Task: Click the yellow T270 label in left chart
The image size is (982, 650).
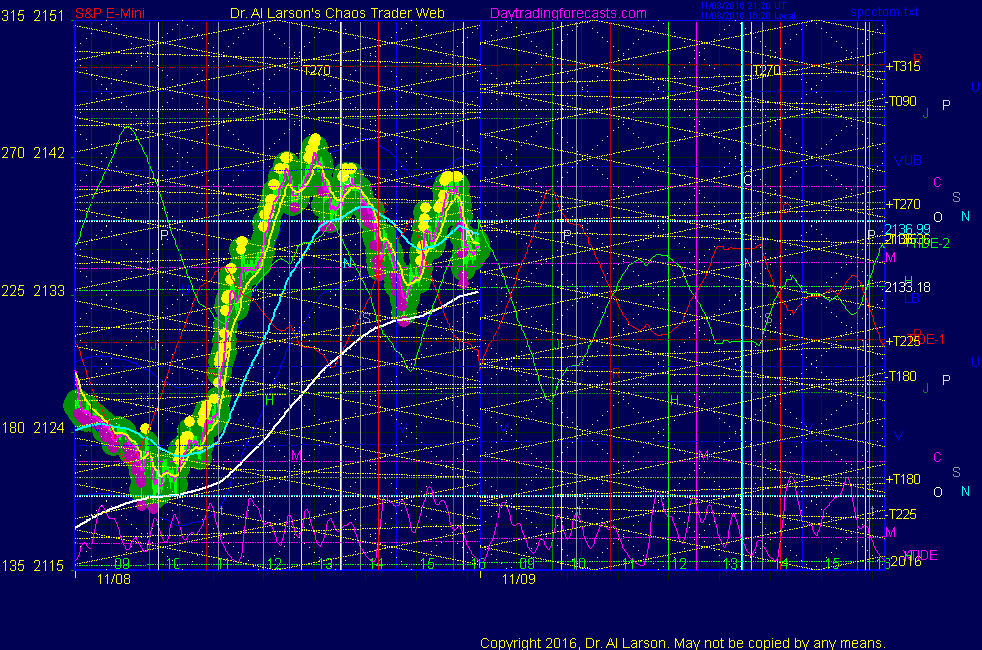Action: coord(316,71)
